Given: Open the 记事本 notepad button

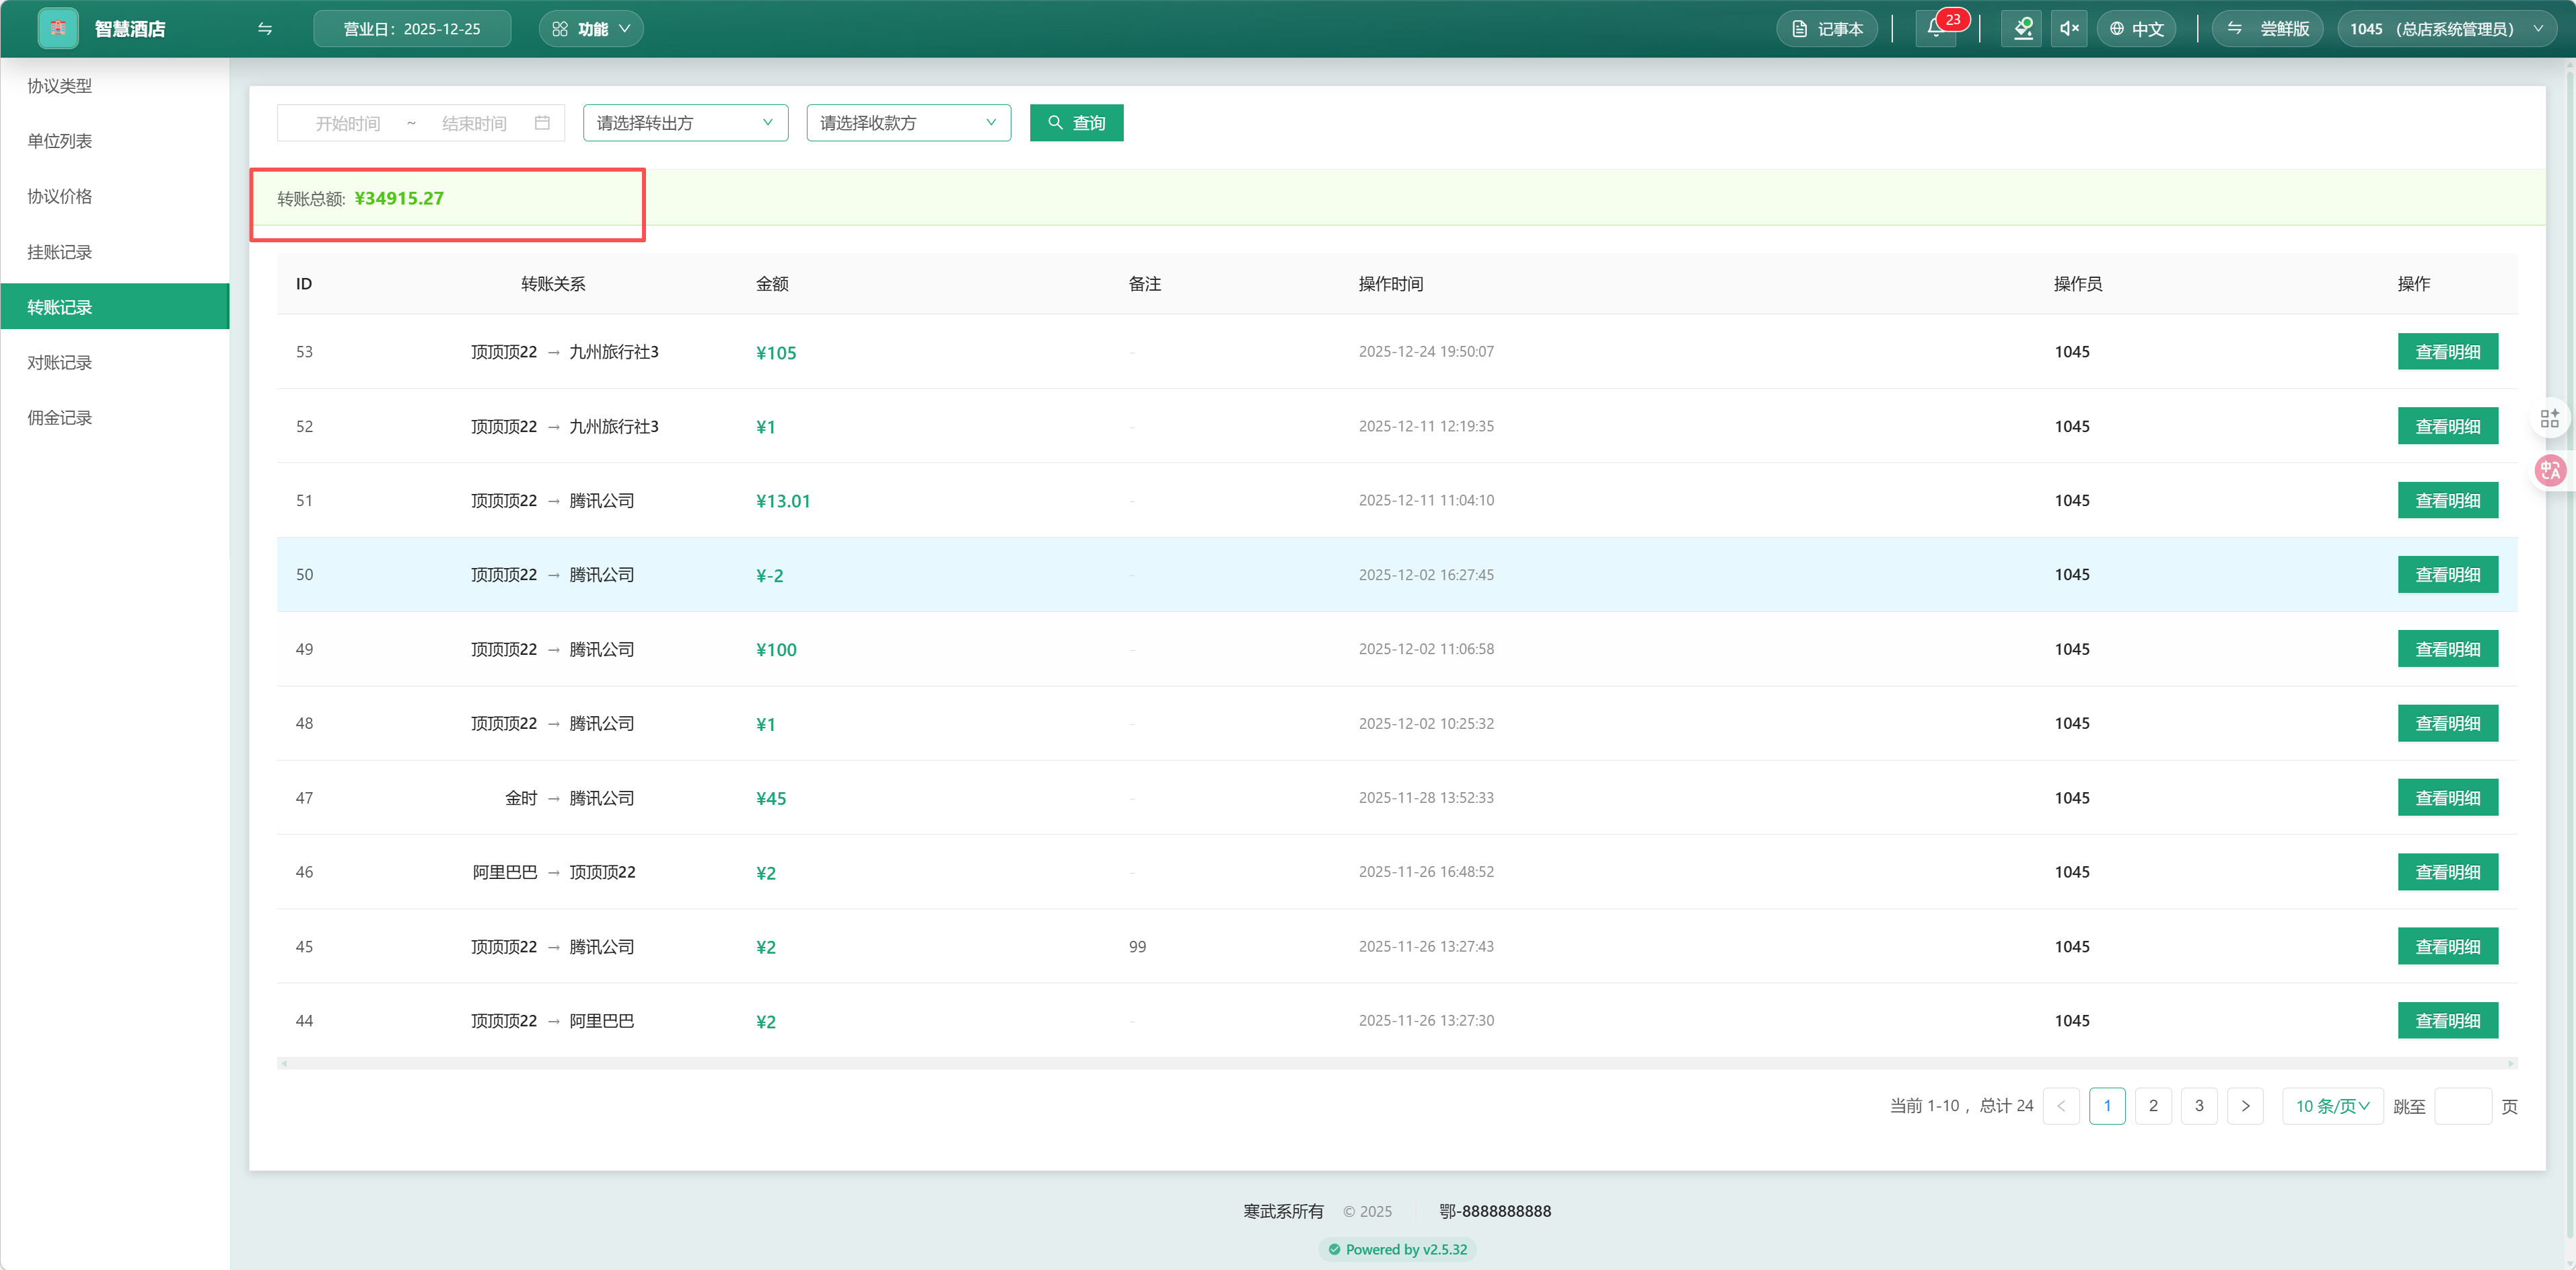Looking at the screenshot, I should [x=1827, y=29].
